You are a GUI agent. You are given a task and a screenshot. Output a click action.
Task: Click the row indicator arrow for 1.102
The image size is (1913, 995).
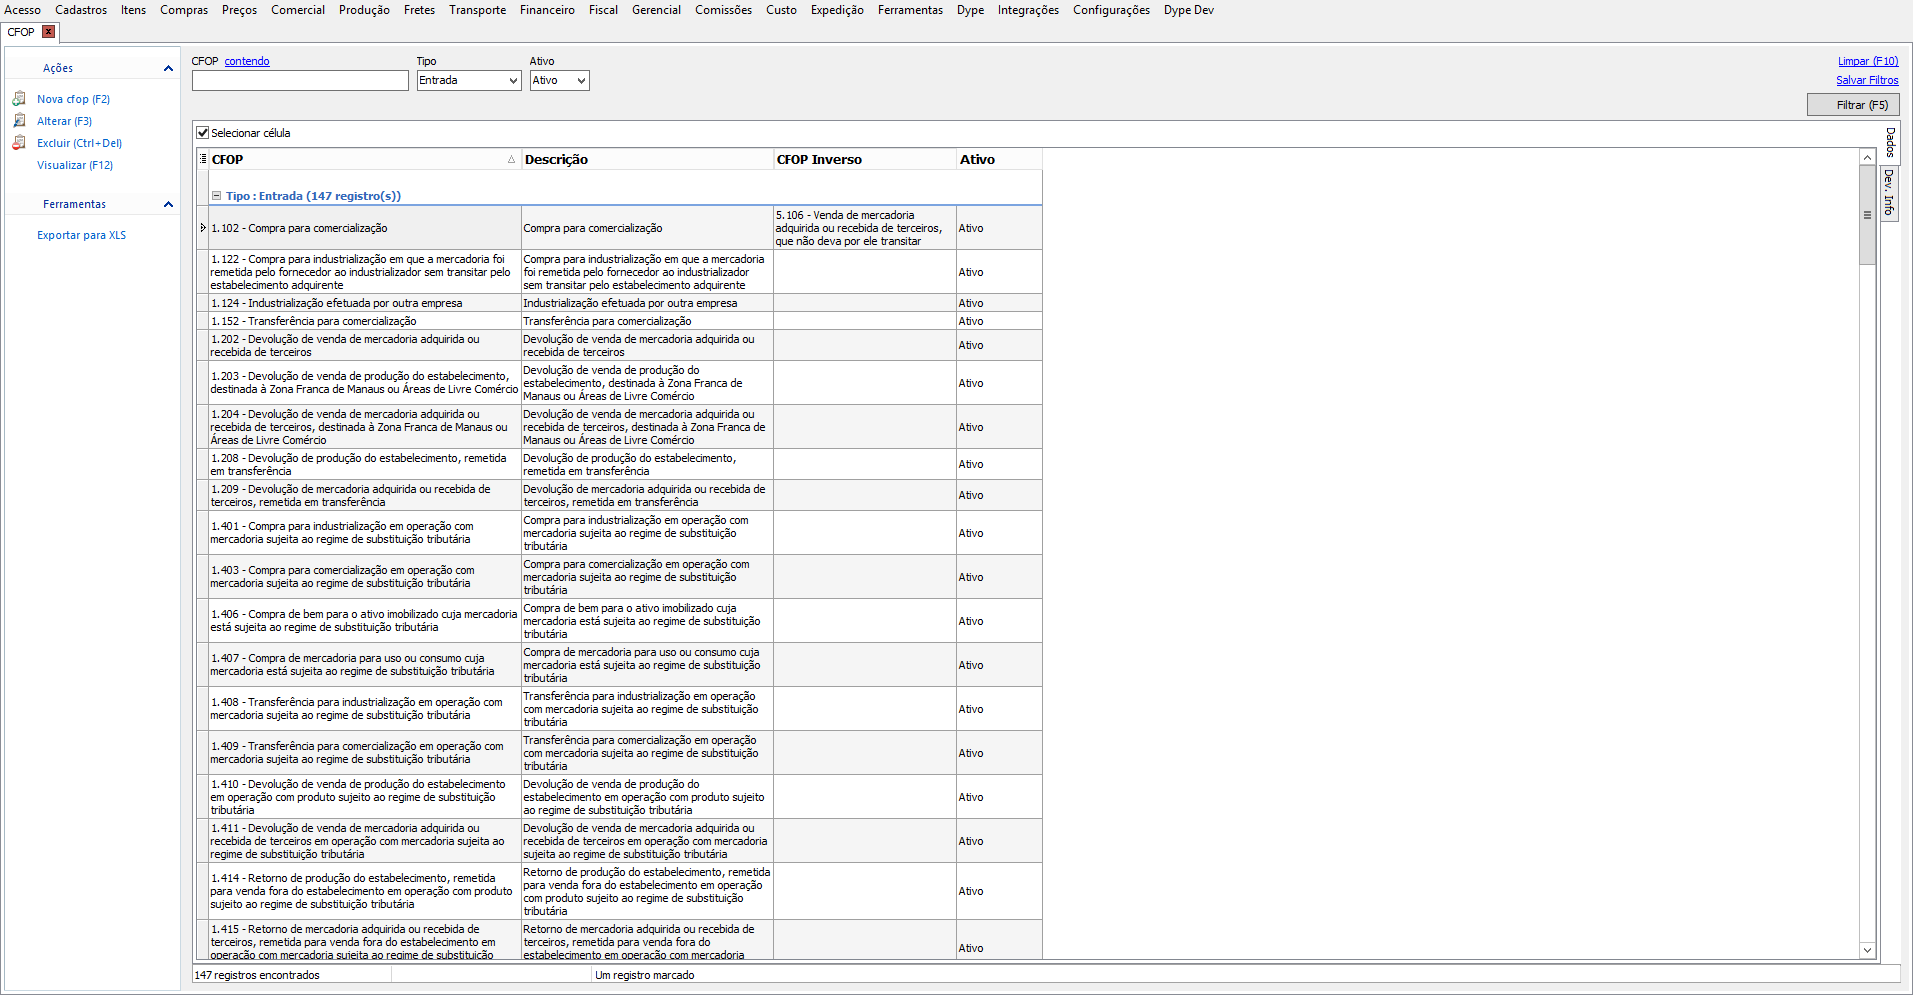pyautogui.click(x=203, y=228)
